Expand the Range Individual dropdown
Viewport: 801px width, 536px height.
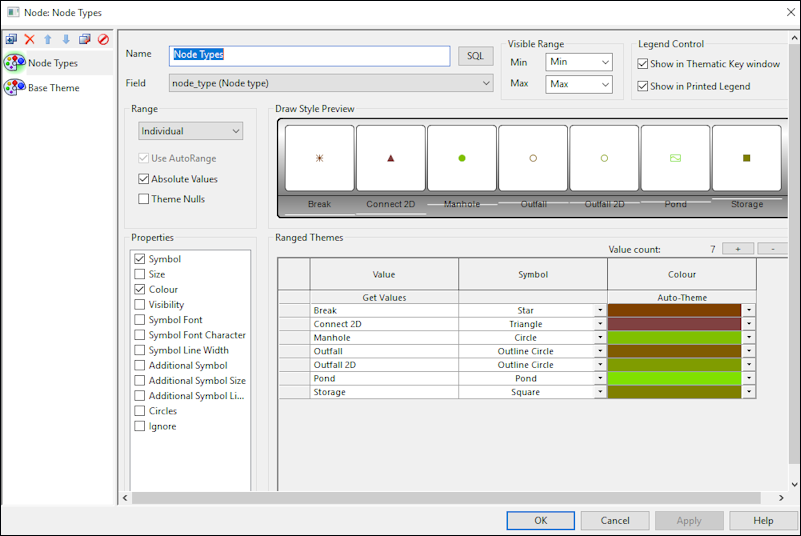pyautogui.click(x=190, y=131)
